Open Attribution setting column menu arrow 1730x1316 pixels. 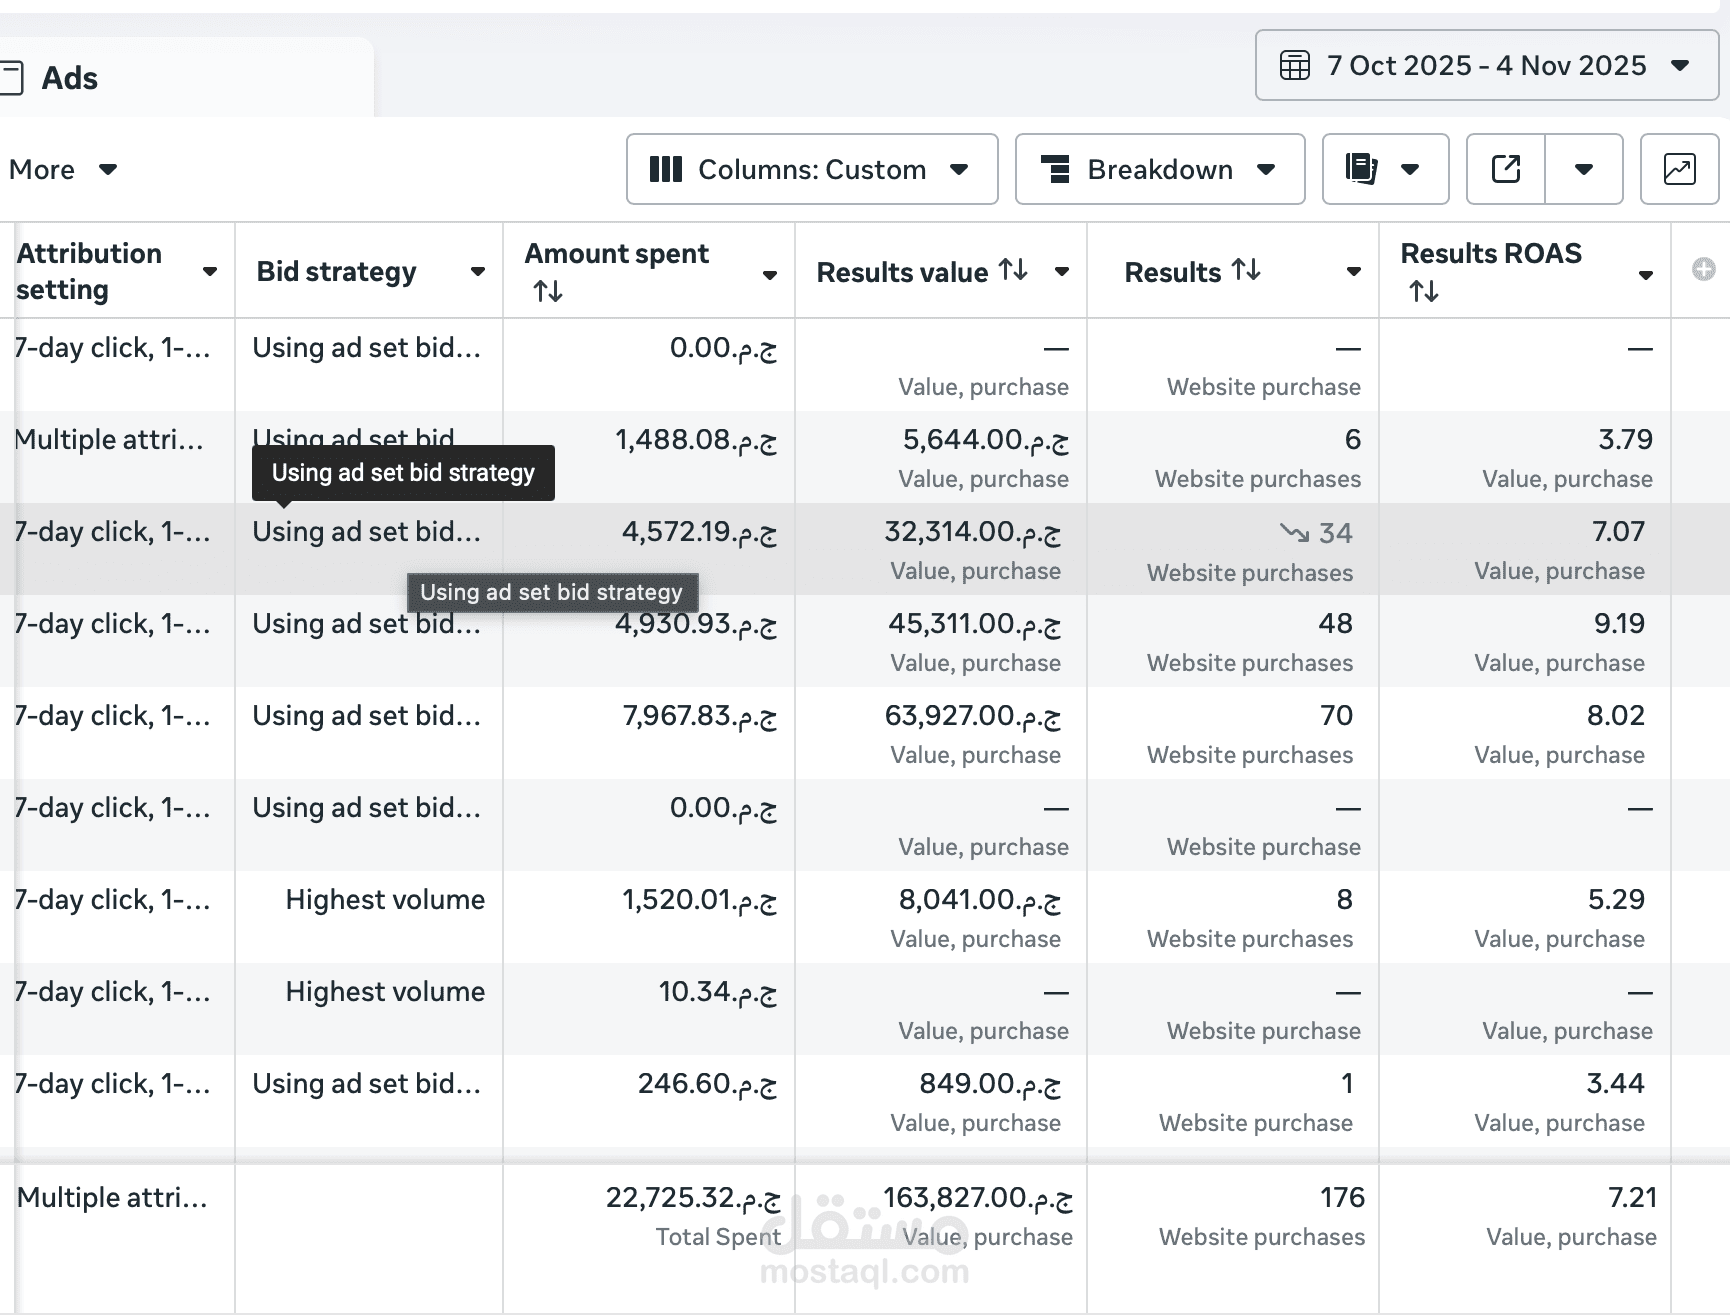pos(210,272)
